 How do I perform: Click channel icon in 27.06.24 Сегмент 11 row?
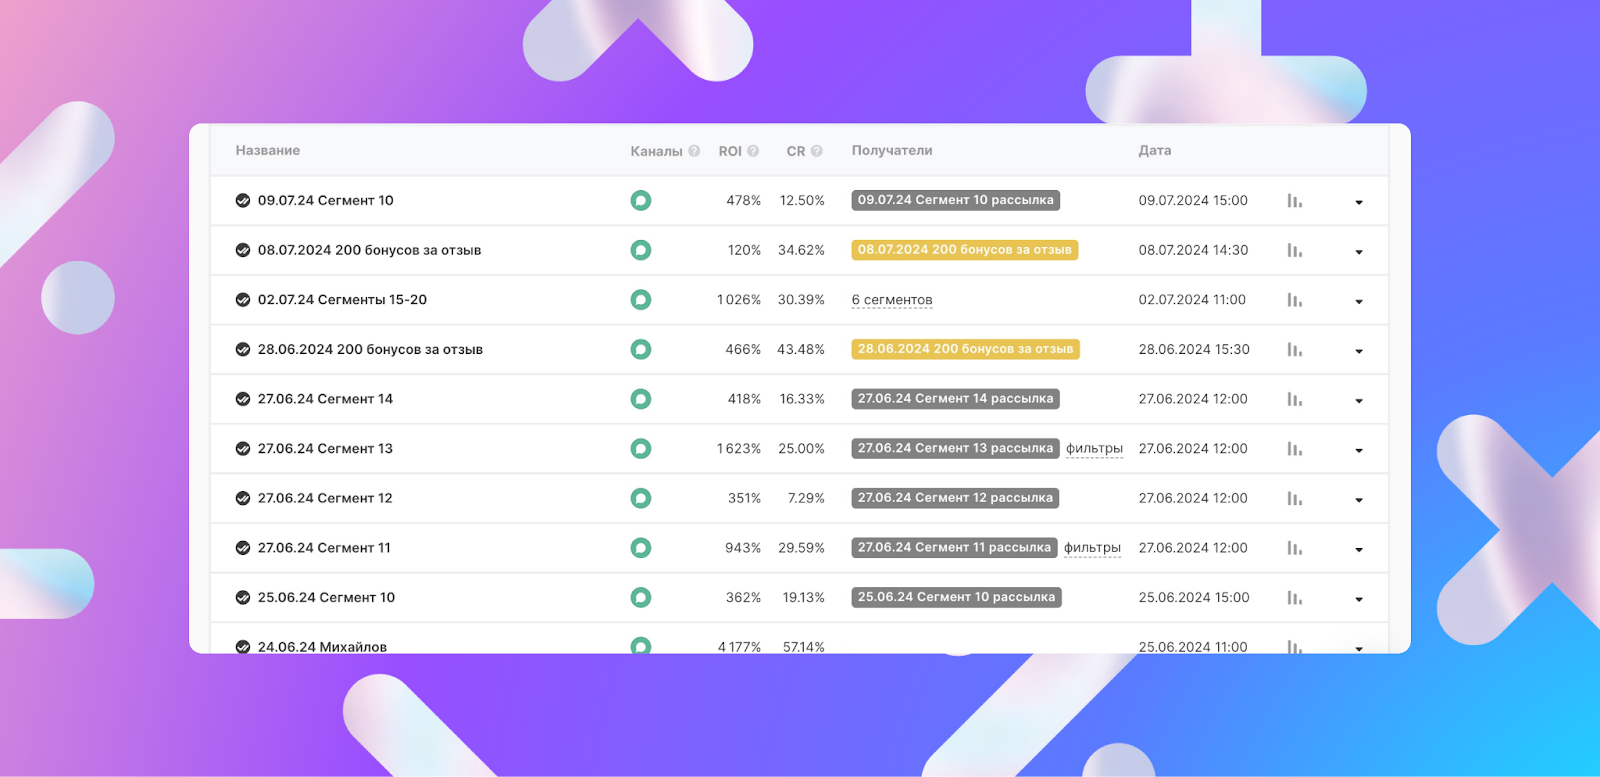[x=641, y=548]
